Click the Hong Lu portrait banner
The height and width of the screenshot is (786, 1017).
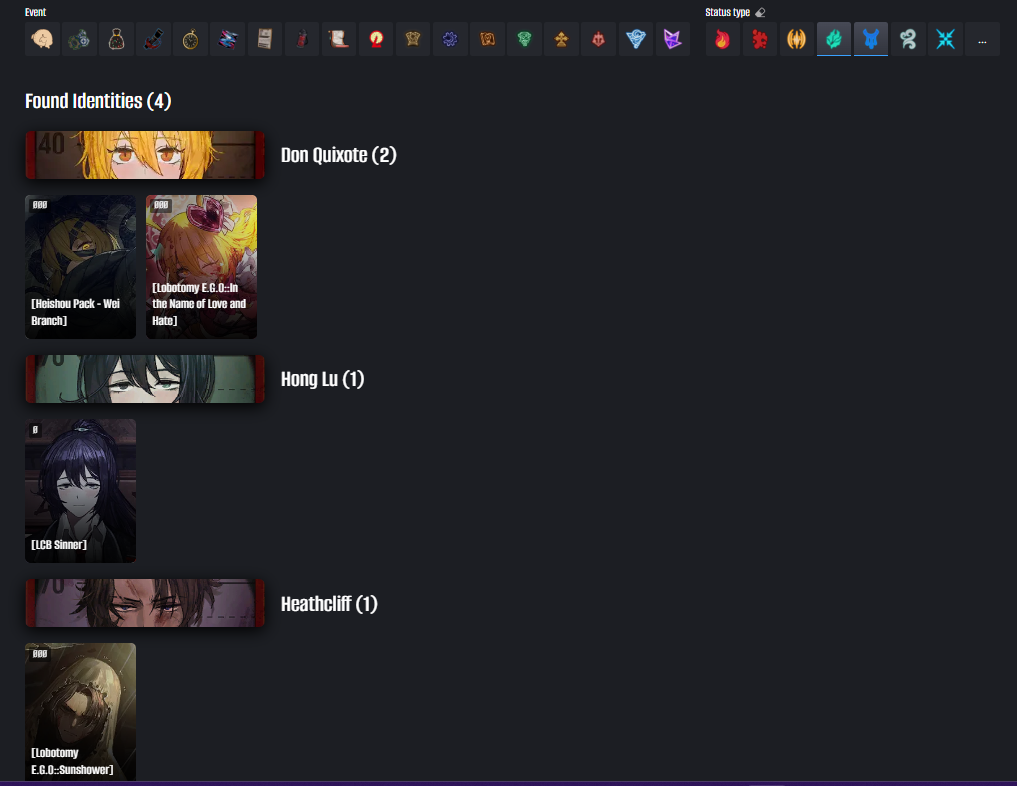click(x=145, y=379)
